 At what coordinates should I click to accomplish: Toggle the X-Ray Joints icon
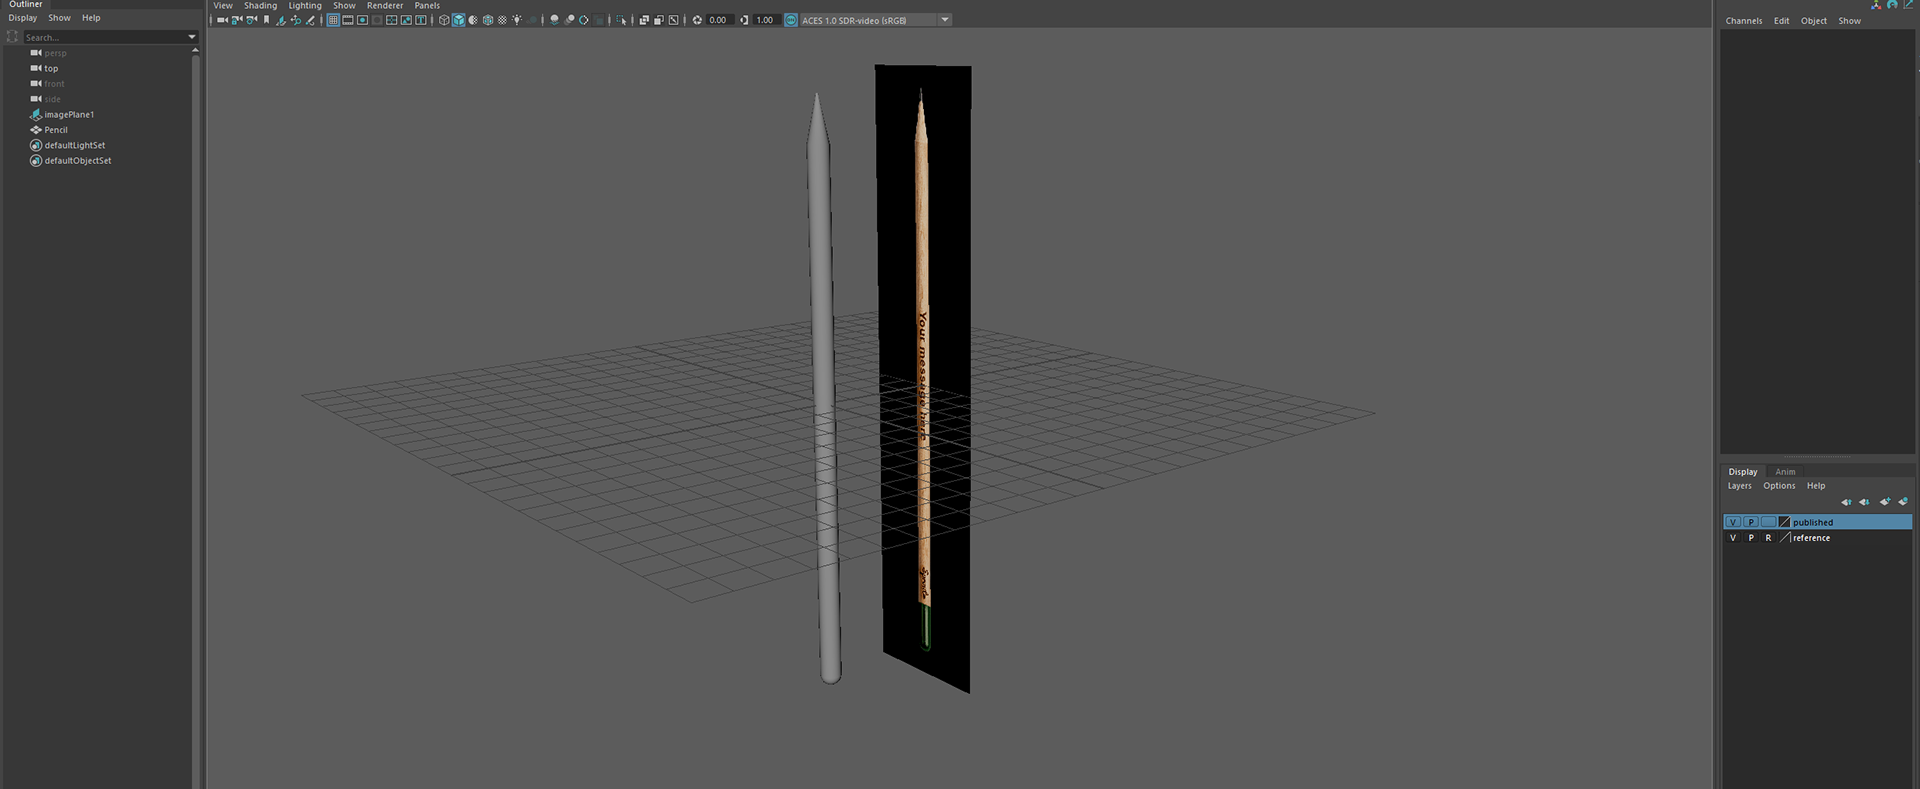coord(673,20)
